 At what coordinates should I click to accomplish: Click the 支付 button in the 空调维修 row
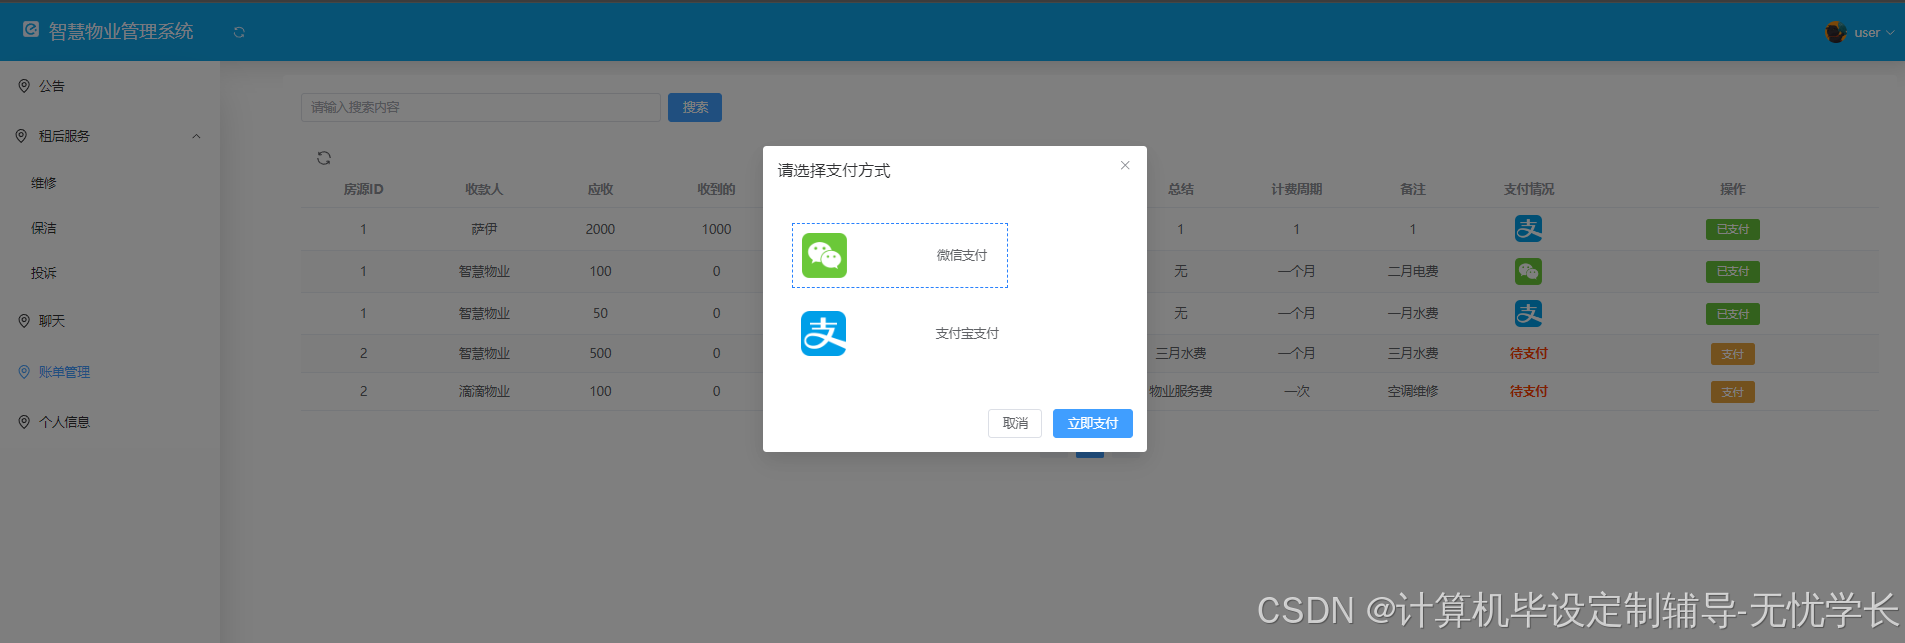tap(1732, 392)
